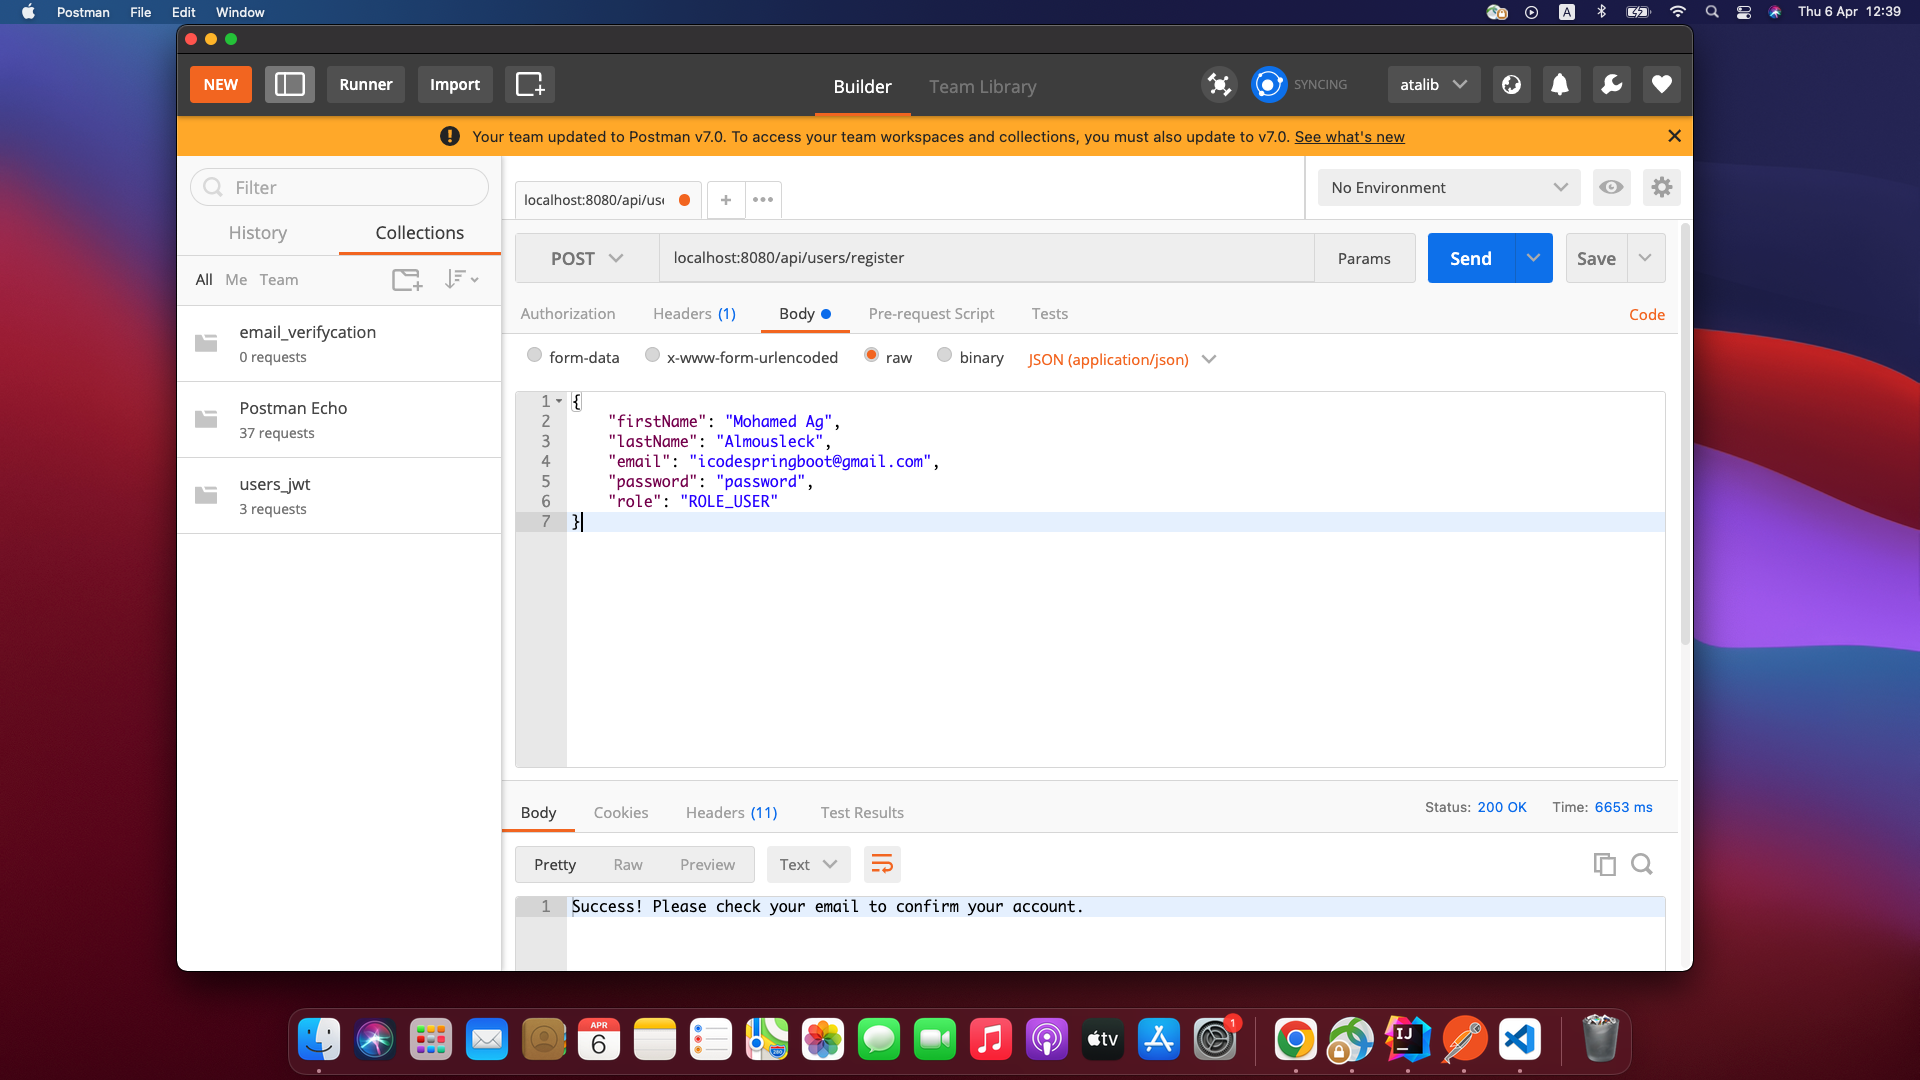Open settings using the wrench icon
The width and height of the screenshot is (1920, 1080).
click(x=1611, y=84)
